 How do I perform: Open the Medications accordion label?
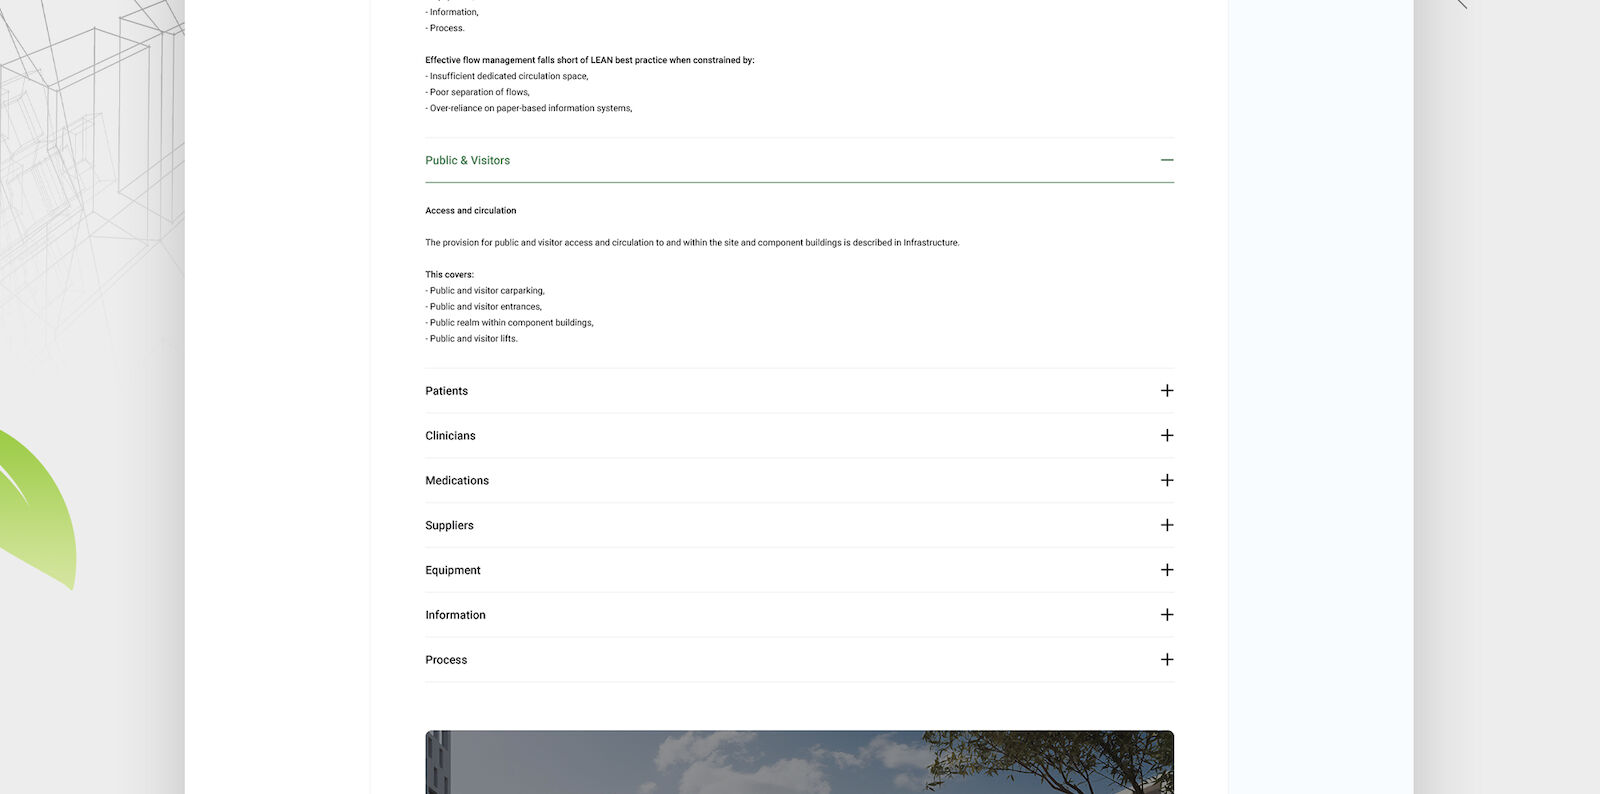click(x=457, y=481)
